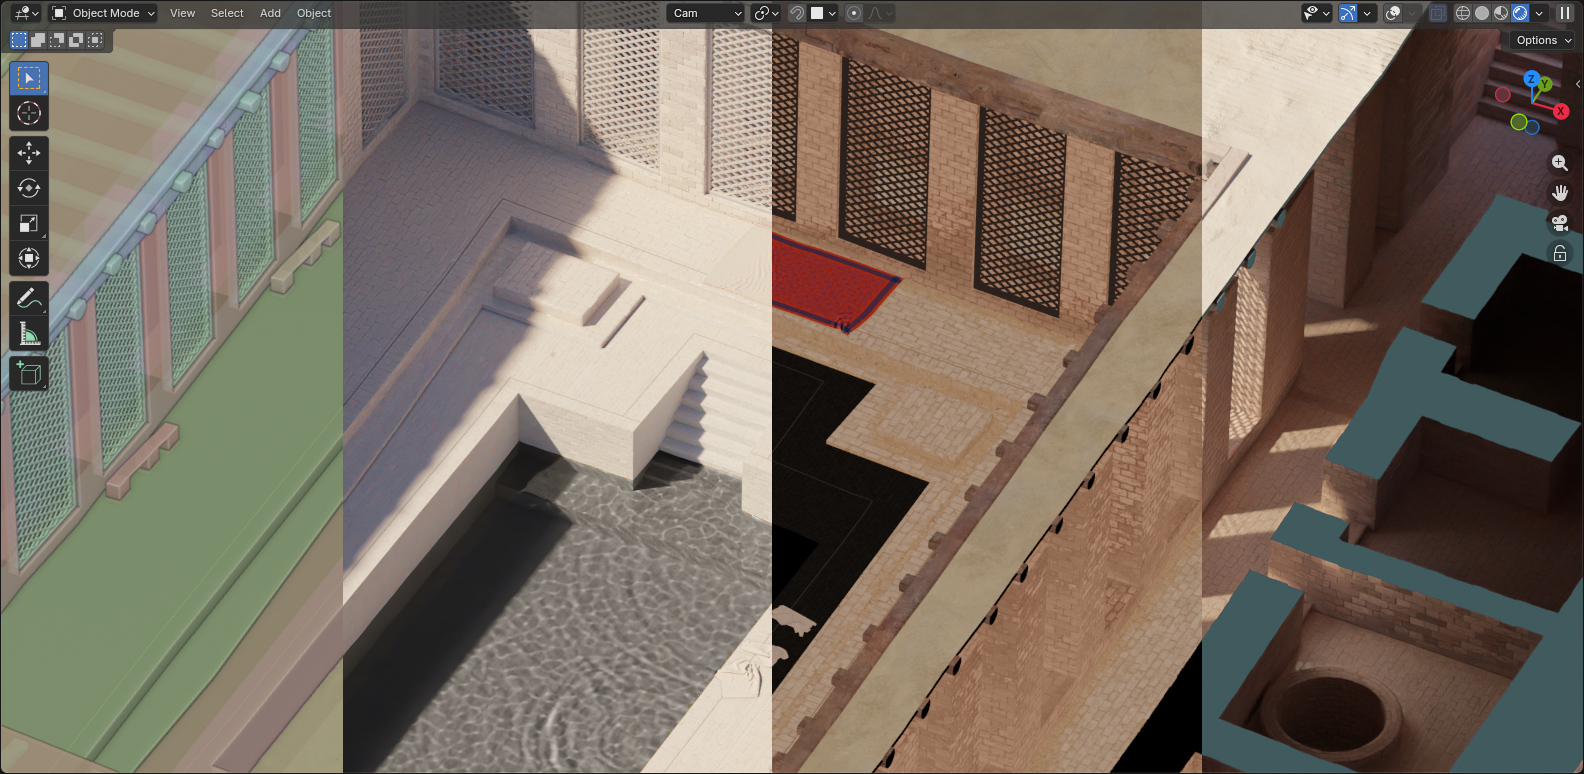Click the red X axis gizmo ball
This screenshot has height=774, width=1584.
click(1560, 111)
